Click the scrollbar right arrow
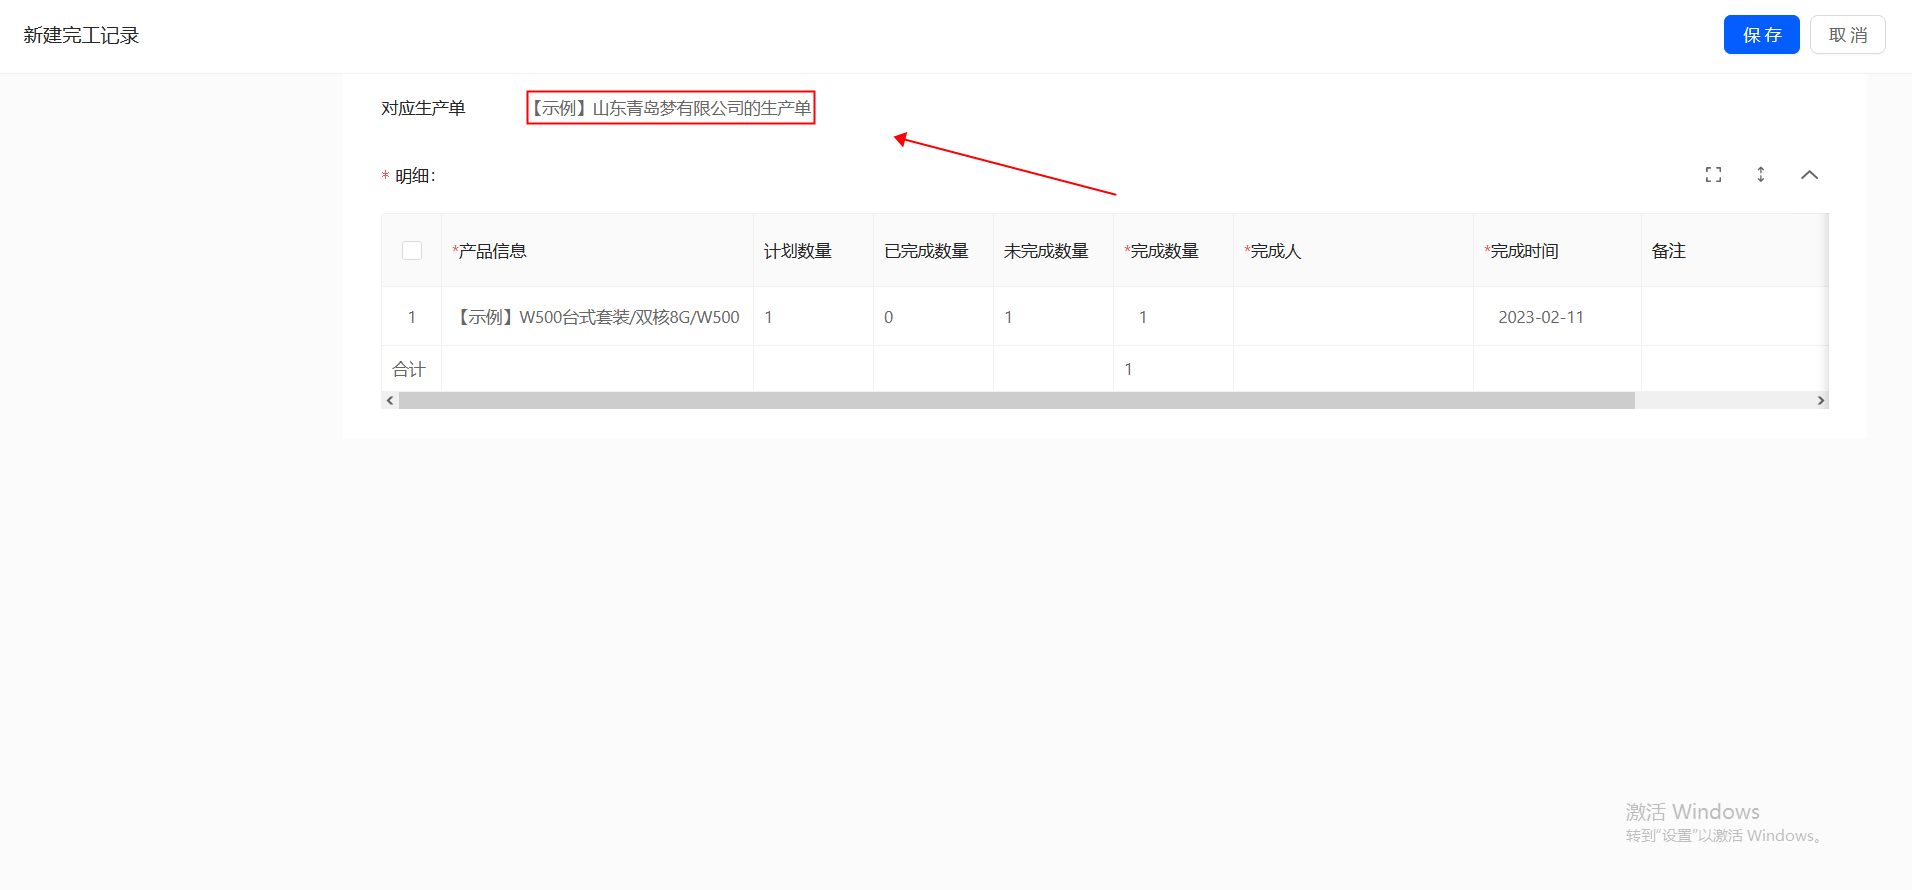 pos(1820,401)
